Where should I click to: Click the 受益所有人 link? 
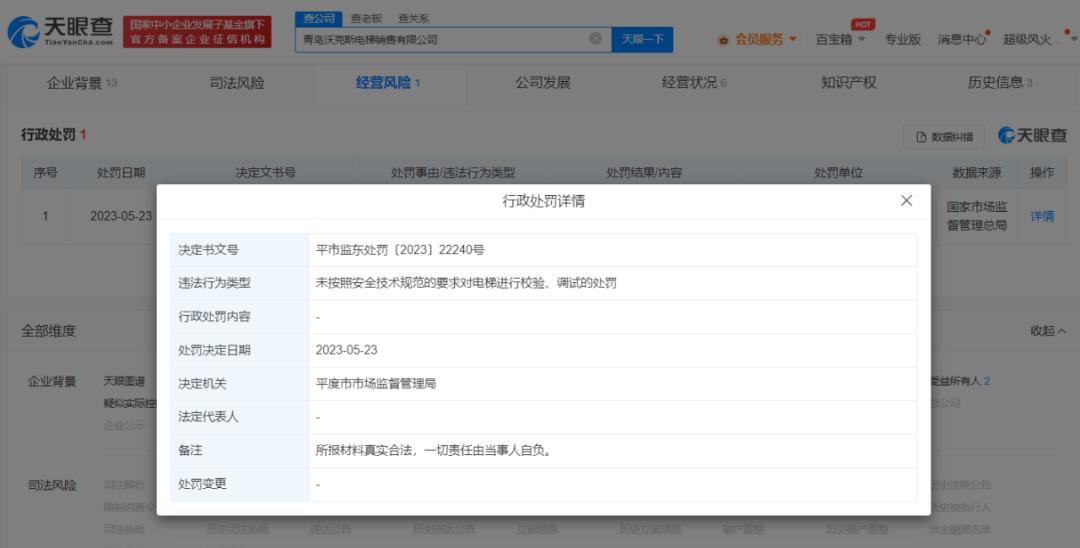pos(959,381)
